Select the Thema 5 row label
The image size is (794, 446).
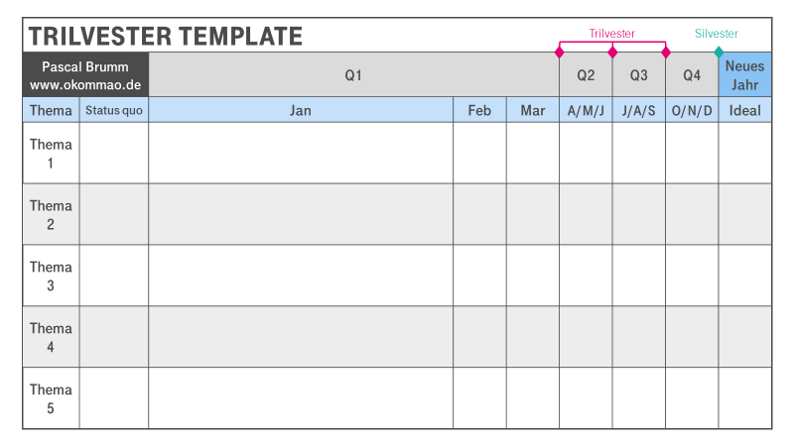point(51,399)
